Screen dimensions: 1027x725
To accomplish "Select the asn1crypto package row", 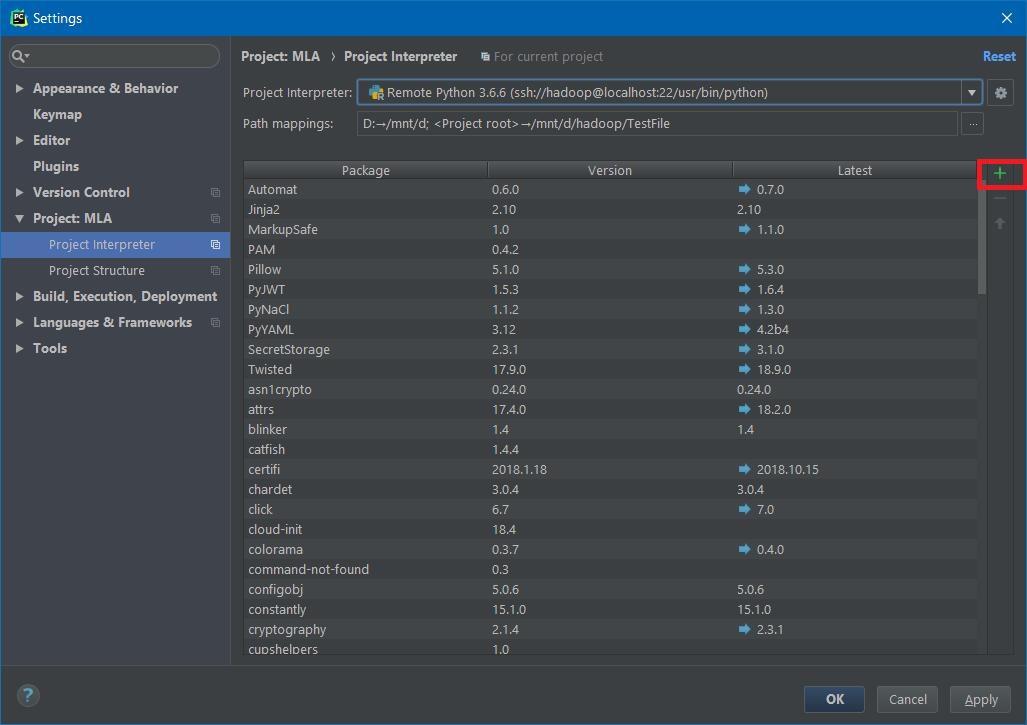I will (610, 389).
